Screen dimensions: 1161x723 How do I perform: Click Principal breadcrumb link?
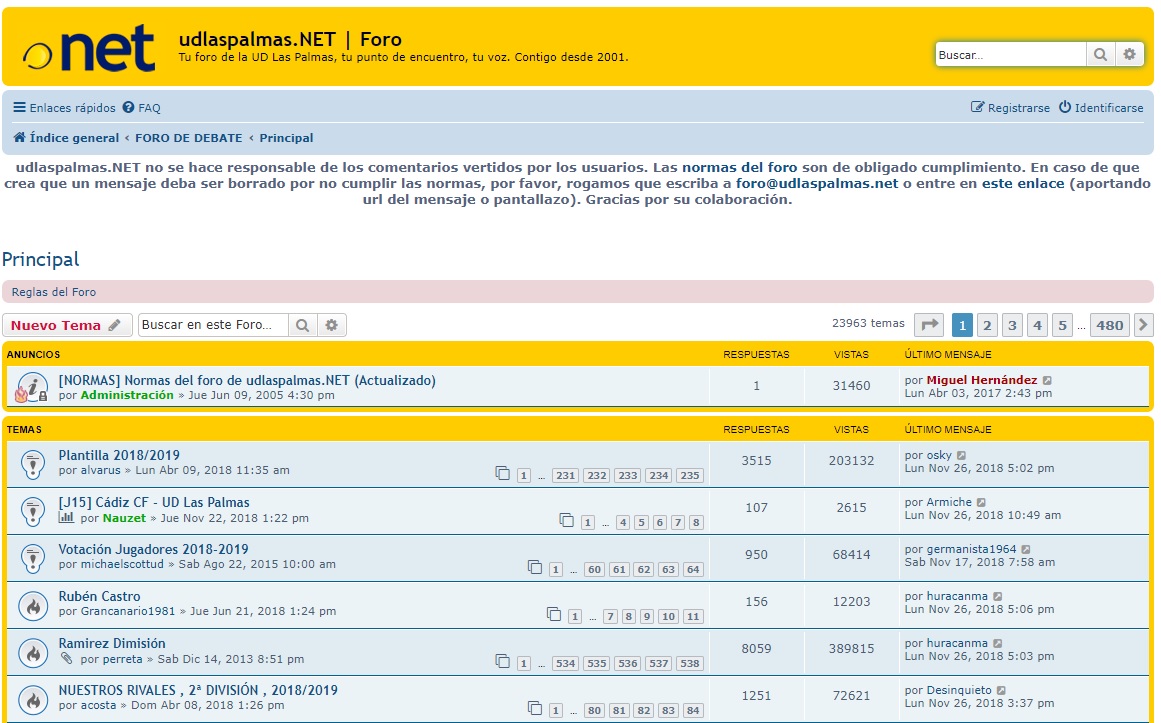(x=286, y=138)
